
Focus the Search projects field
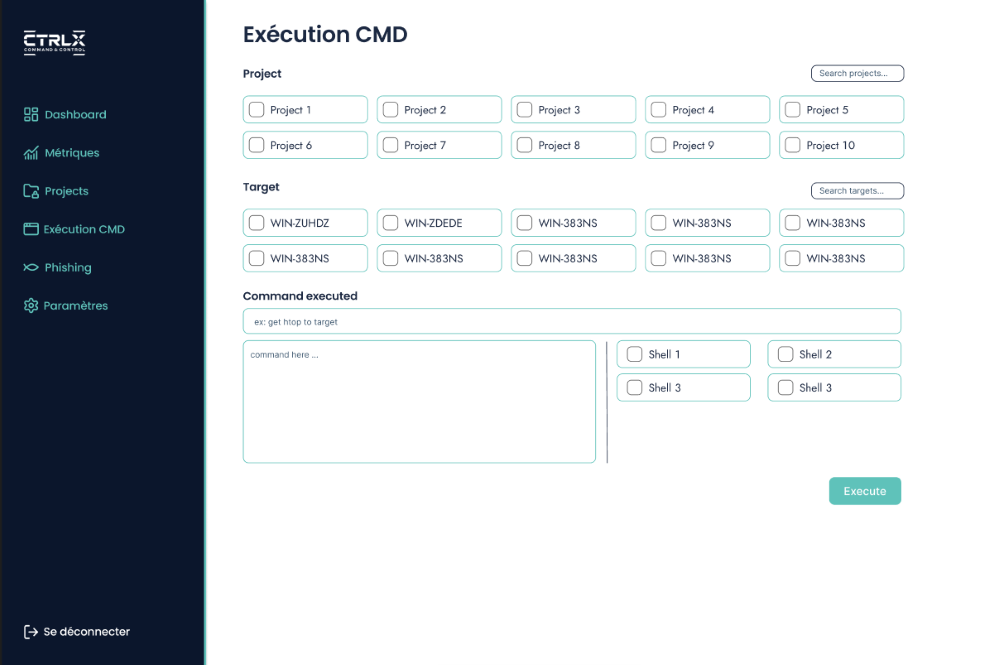tap(857, 74)
